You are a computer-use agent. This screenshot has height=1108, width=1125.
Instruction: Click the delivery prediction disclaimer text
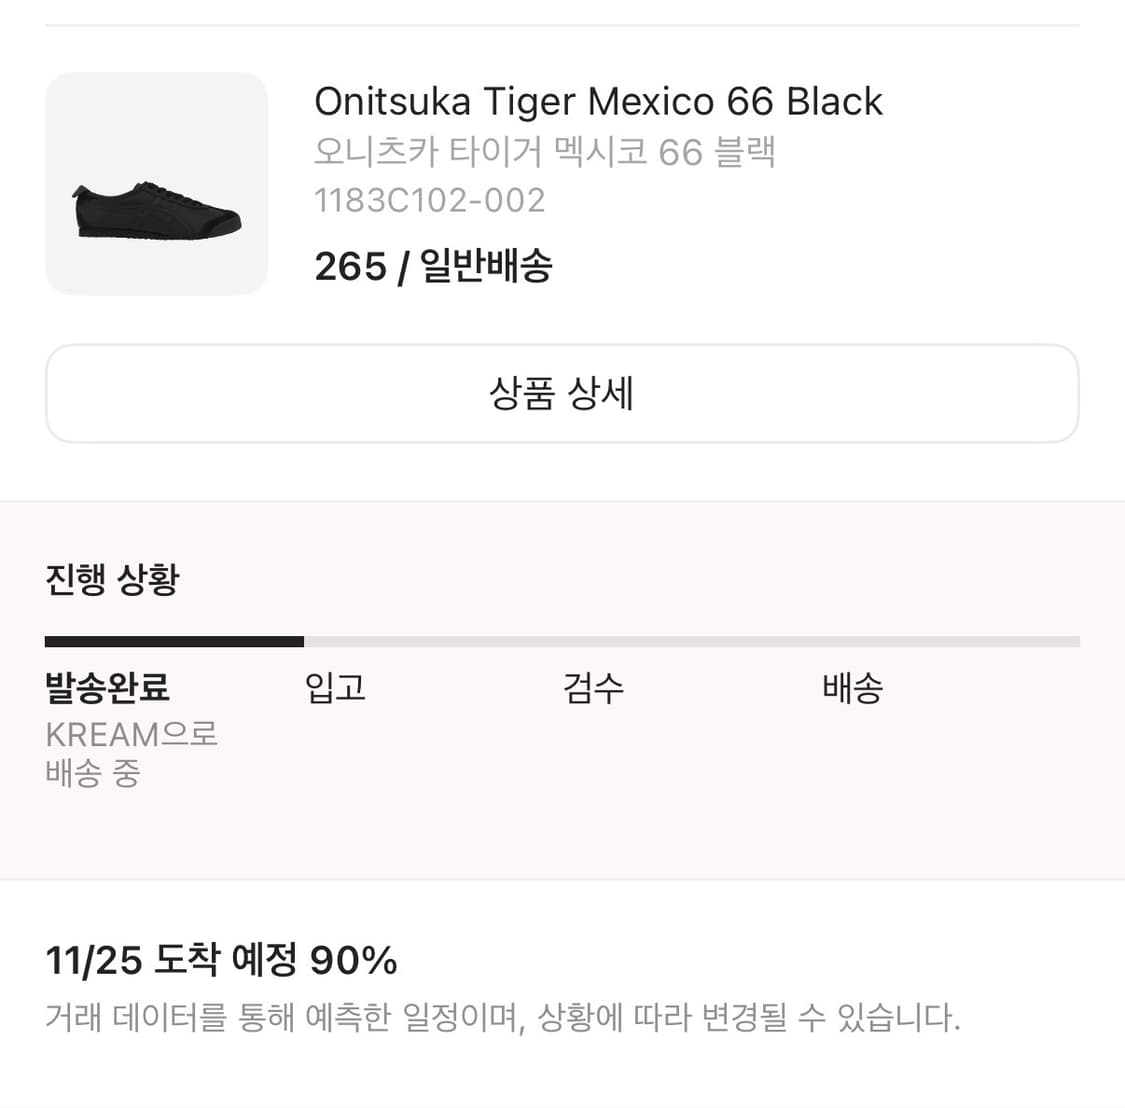pyautogui.click(x=502, y=1018)
